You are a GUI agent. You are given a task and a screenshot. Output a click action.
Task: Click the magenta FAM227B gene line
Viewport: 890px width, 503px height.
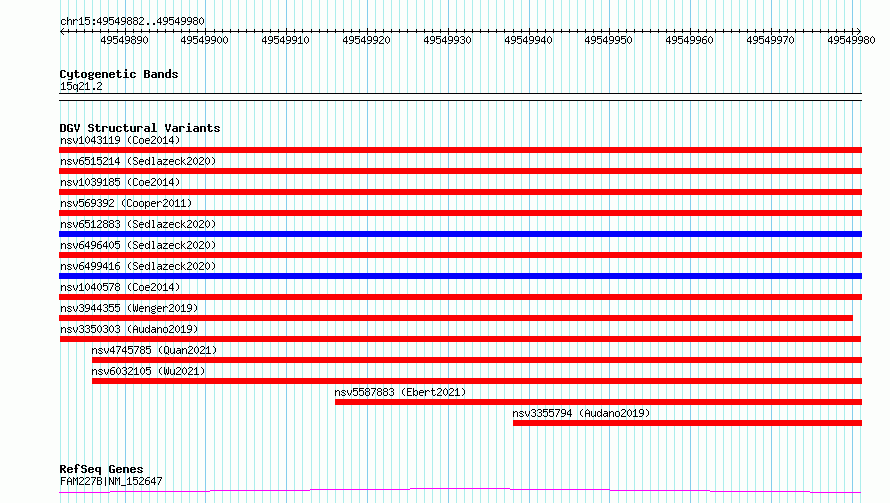point(460,490)
